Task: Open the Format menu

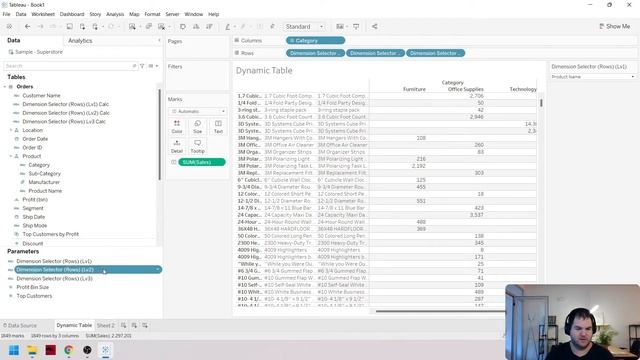Action: click(152, 14)
